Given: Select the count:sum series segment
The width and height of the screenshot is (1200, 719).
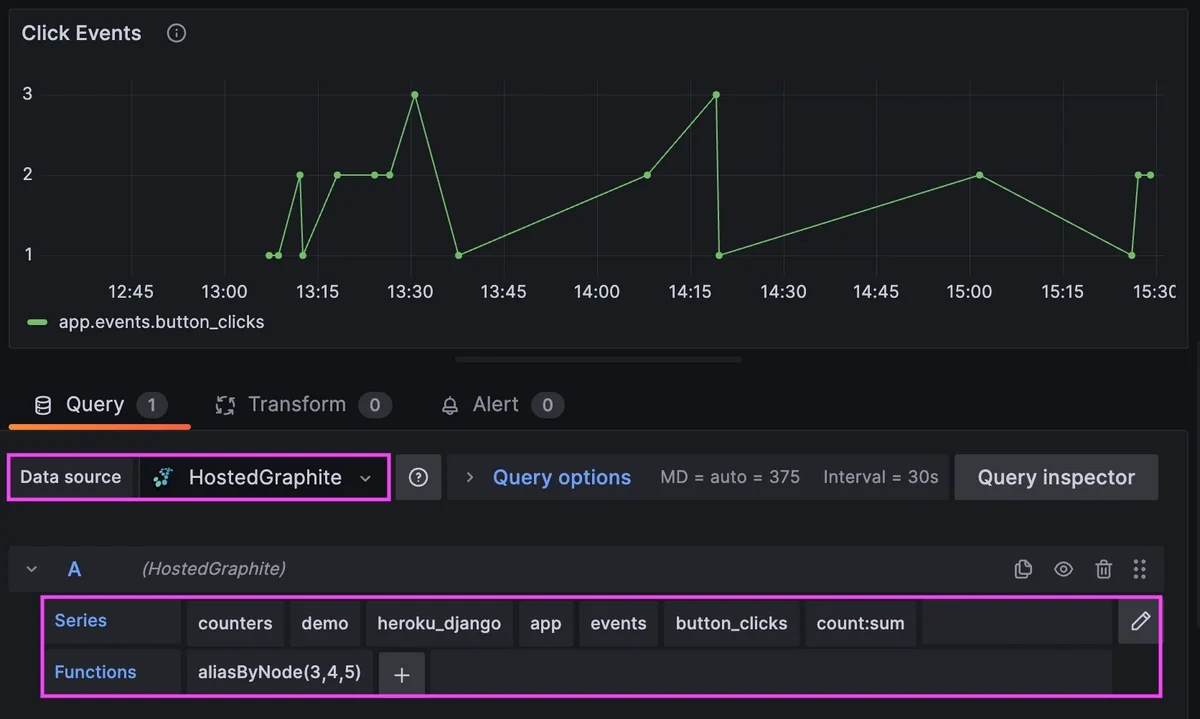Looking at the screenshot, I should pyautogui.click(x=860, y=622).
